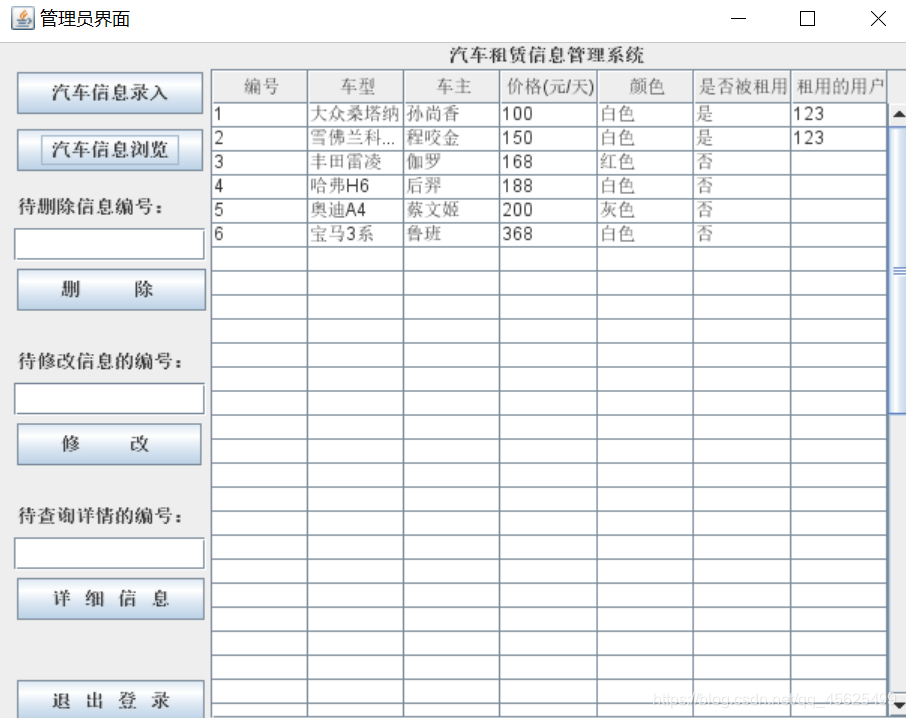Select the 车型 column header
Screen dimensions: 906x718
pyautogui.click(x=356, y=87)
